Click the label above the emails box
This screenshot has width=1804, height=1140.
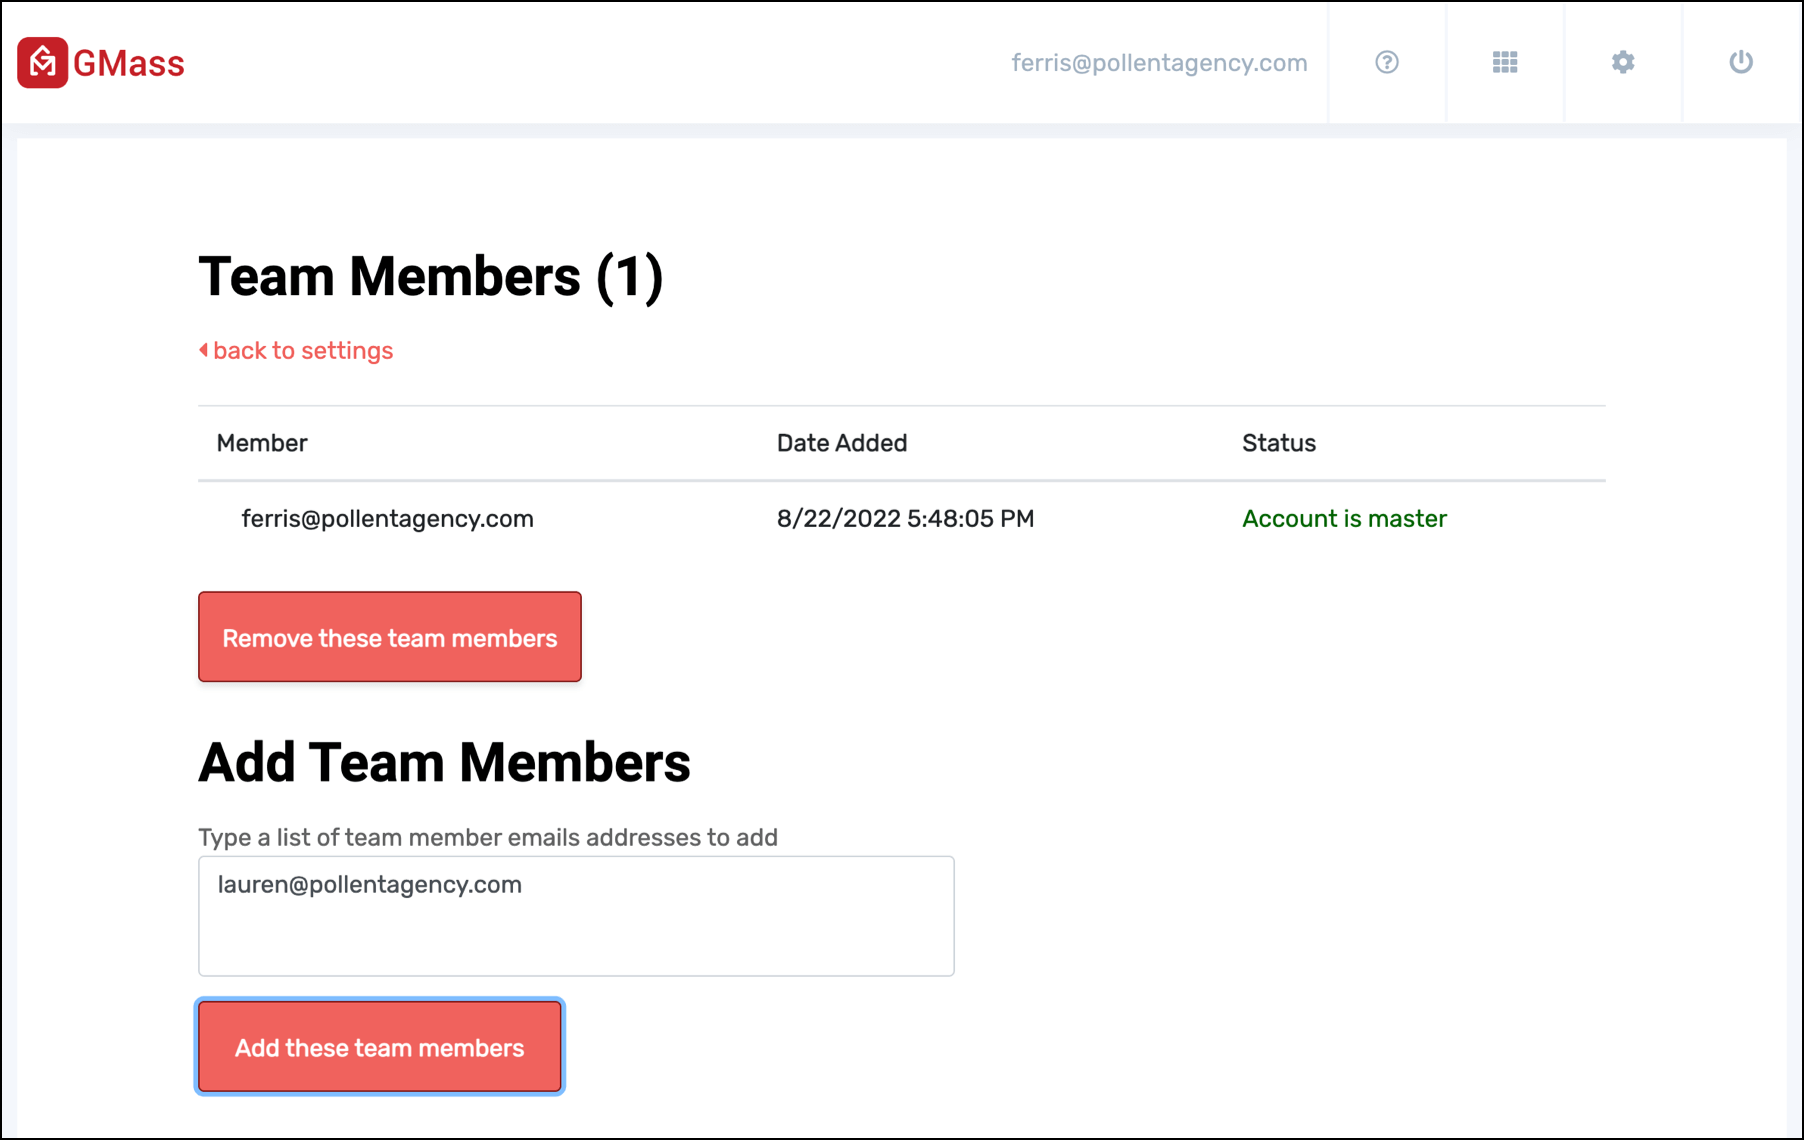coord(488,837)
